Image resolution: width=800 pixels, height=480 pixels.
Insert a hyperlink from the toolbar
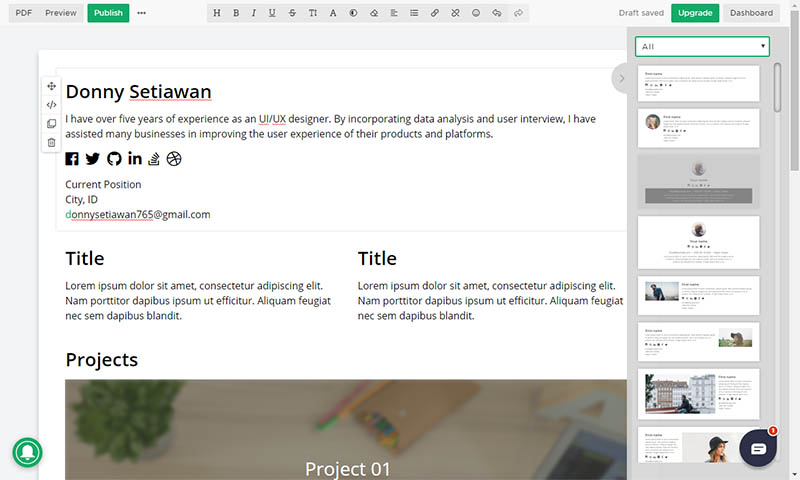tap(434, 14)
